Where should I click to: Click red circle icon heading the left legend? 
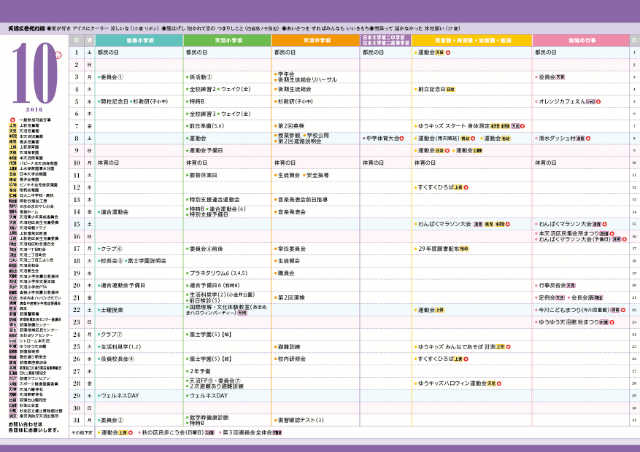click(x=12, y=120)
